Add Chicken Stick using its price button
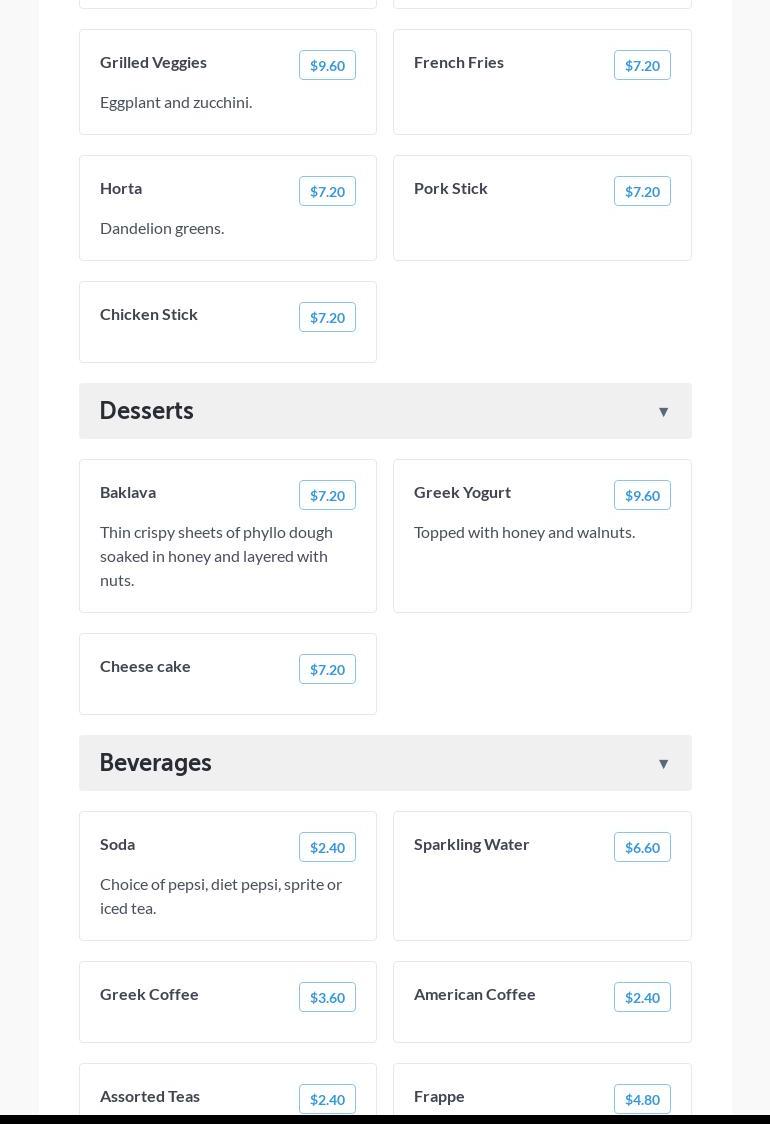The height and width of the screenshot is (1124, 770). [327, 317]
